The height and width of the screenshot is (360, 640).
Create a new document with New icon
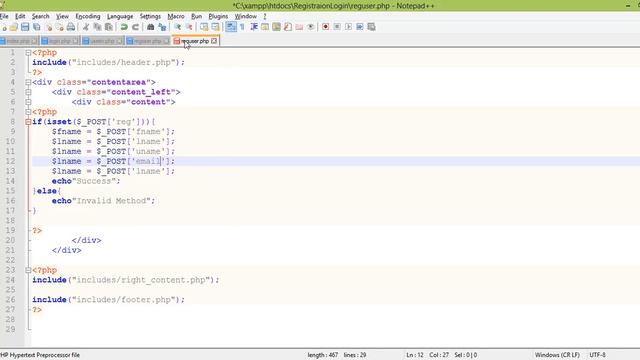pos(3,27)
